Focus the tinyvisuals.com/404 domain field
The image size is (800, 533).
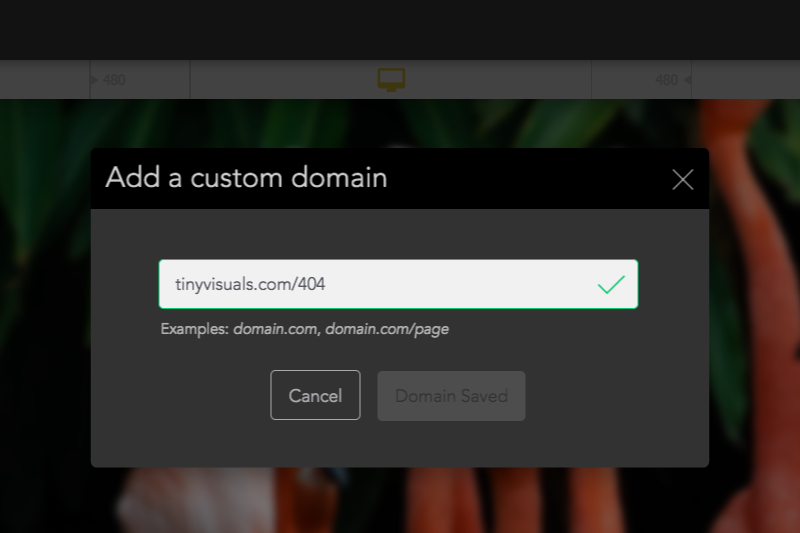(398, 284)
